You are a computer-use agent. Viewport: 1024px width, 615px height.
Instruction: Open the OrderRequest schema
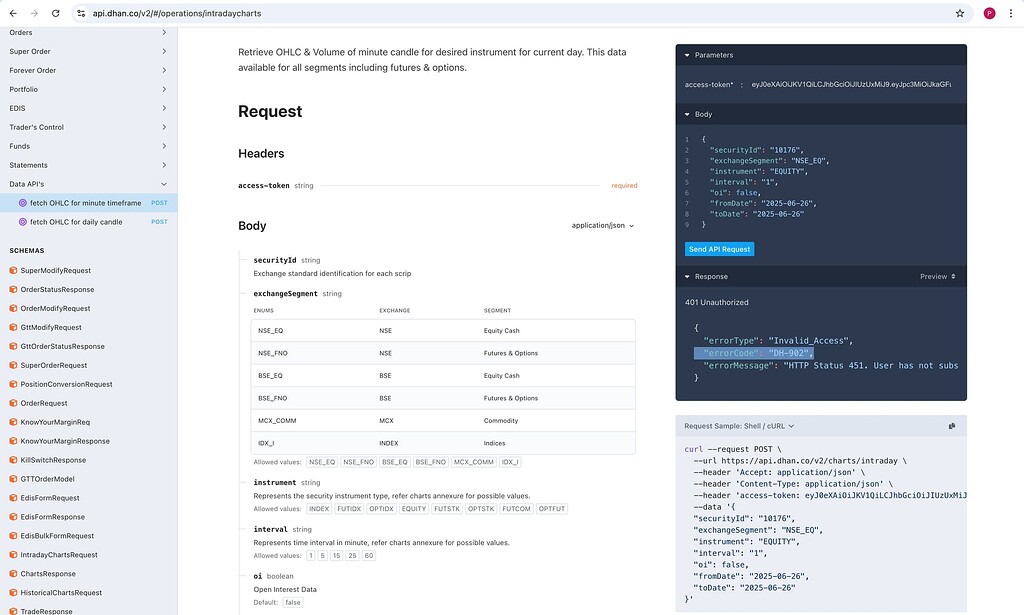coord(44,403)
